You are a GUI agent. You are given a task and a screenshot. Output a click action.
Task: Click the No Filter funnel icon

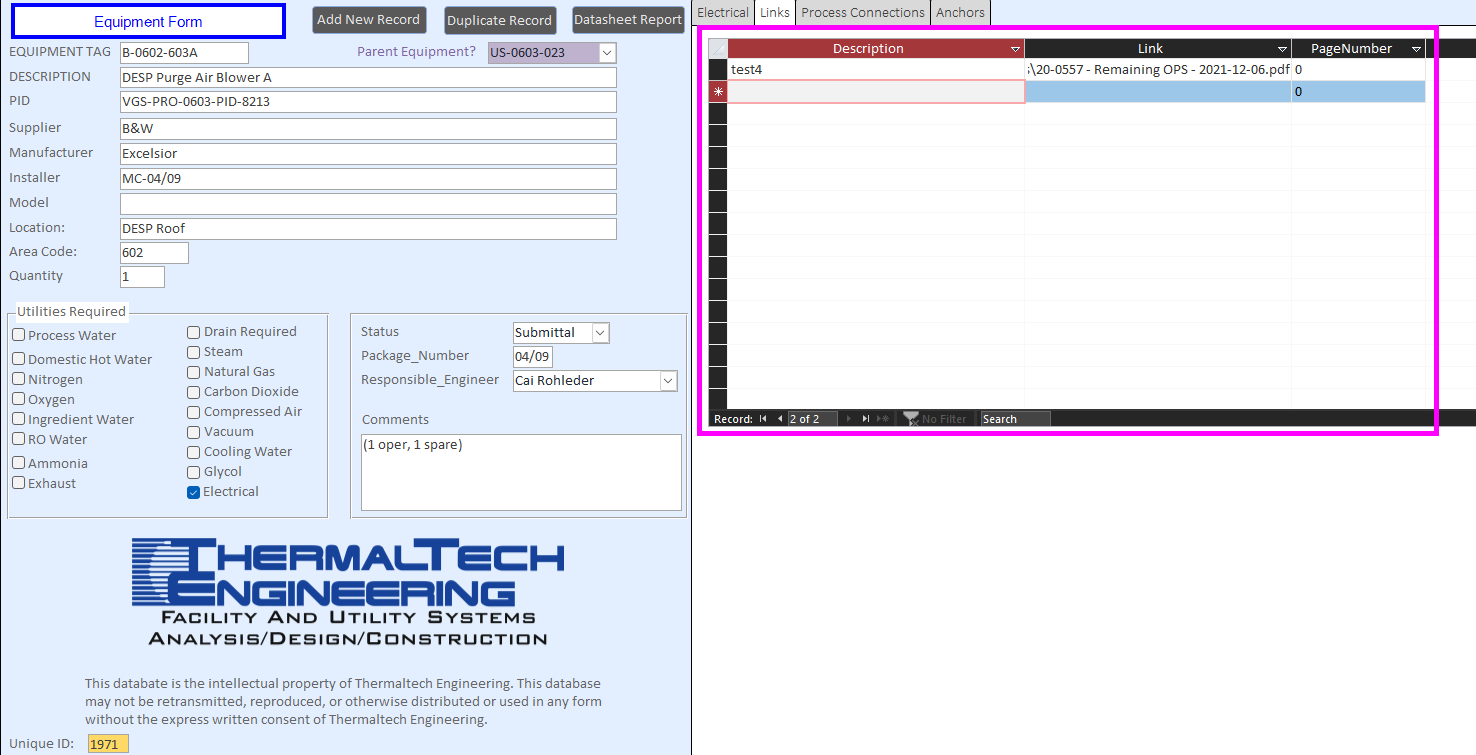[x=911, y=419]
